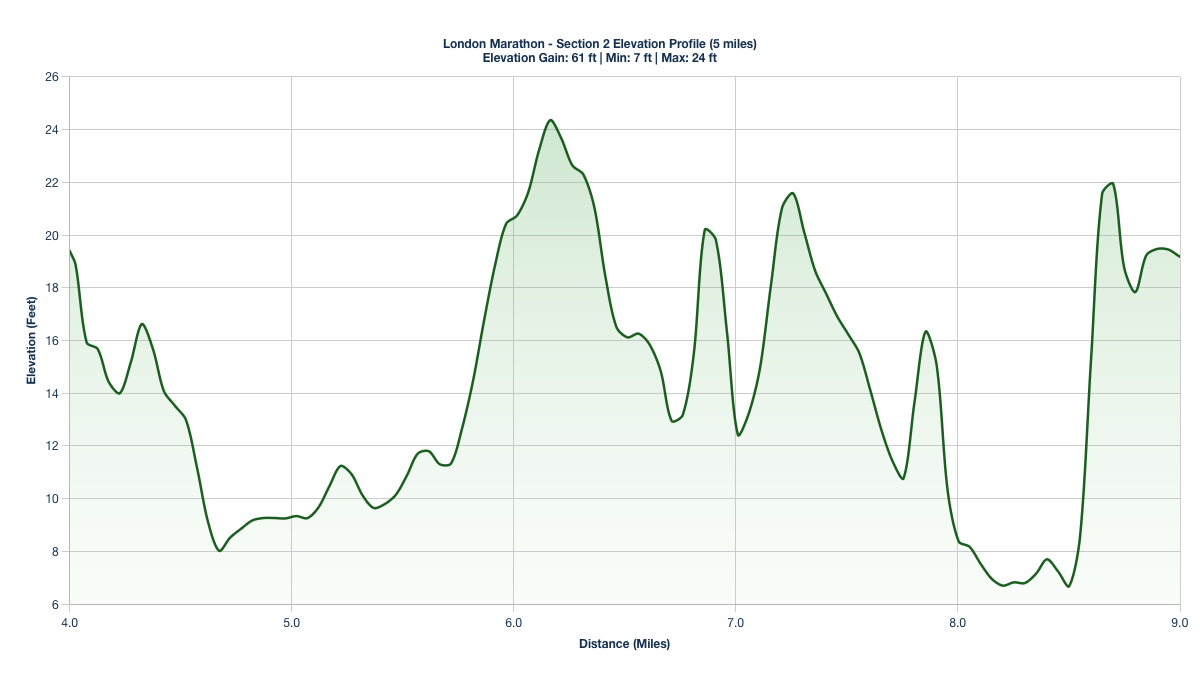Click the chart title "London Marathon - Section 2 Elevation Profile"
1200x675 pixels.
coord(601,43)
